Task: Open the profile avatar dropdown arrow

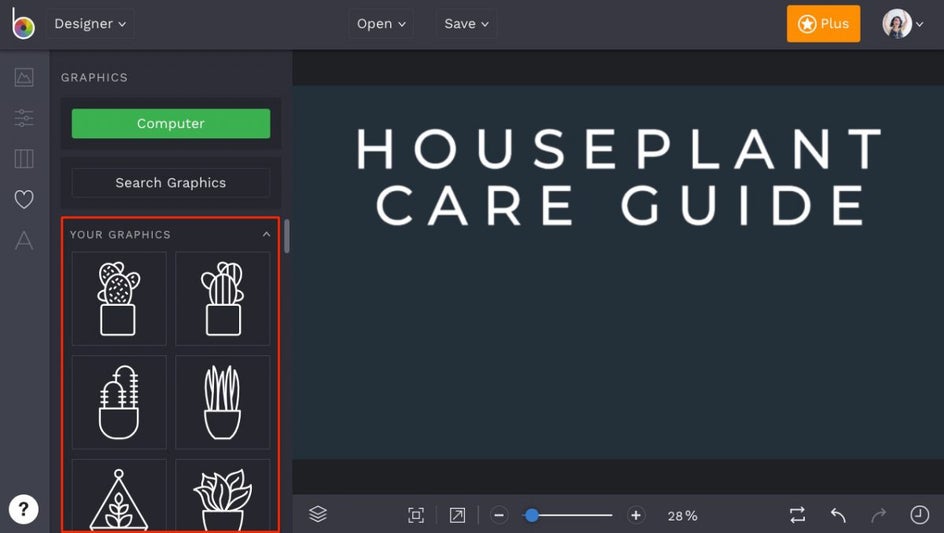Action: [919, 25]
